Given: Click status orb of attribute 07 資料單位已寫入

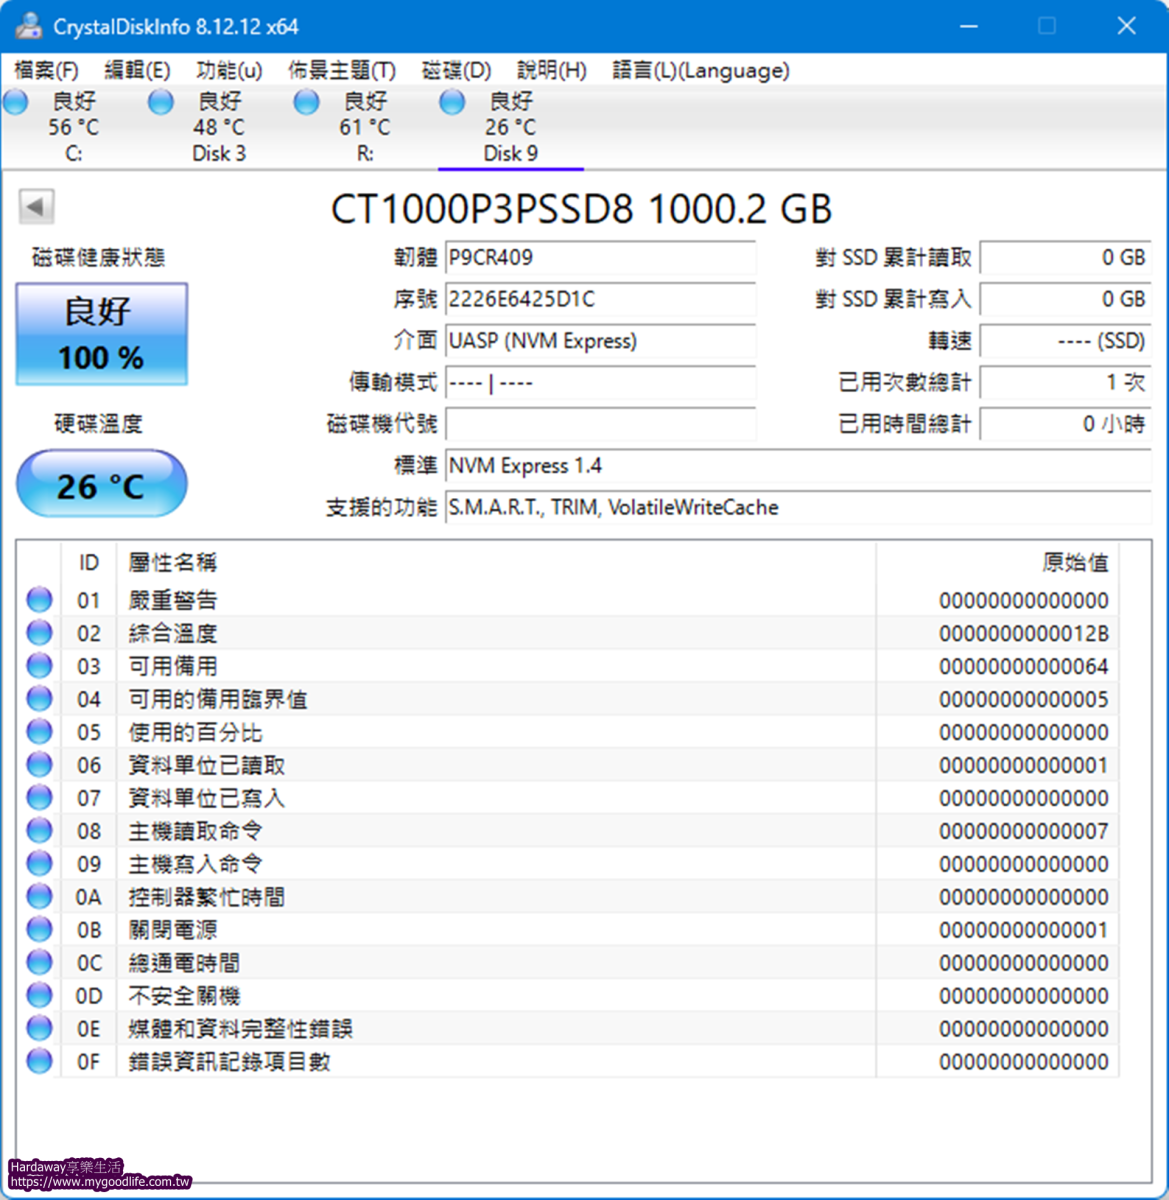Looking at the screenshot, I should tap(40, 798).
